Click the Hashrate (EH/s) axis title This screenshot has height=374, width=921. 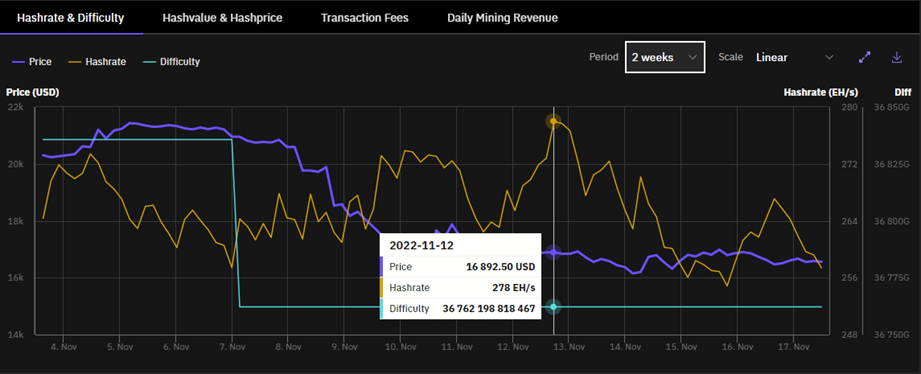(x=821, y=92)
